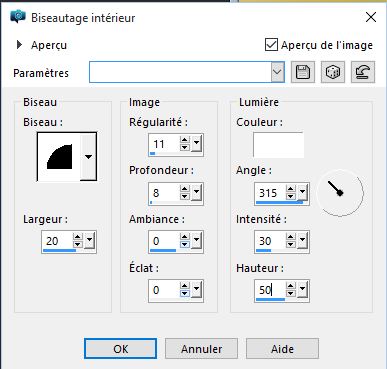
Task: Open the Angle slider dropdown arrow
Action: click(302, 192)
